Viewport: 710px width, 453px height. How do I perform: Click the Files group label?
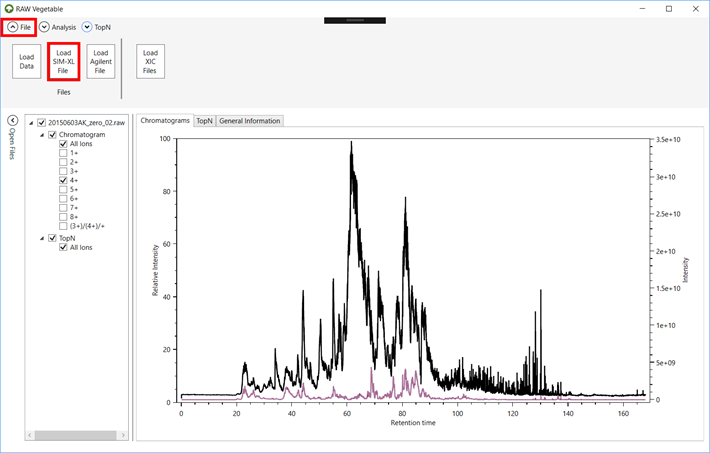[x=64, y=92]
